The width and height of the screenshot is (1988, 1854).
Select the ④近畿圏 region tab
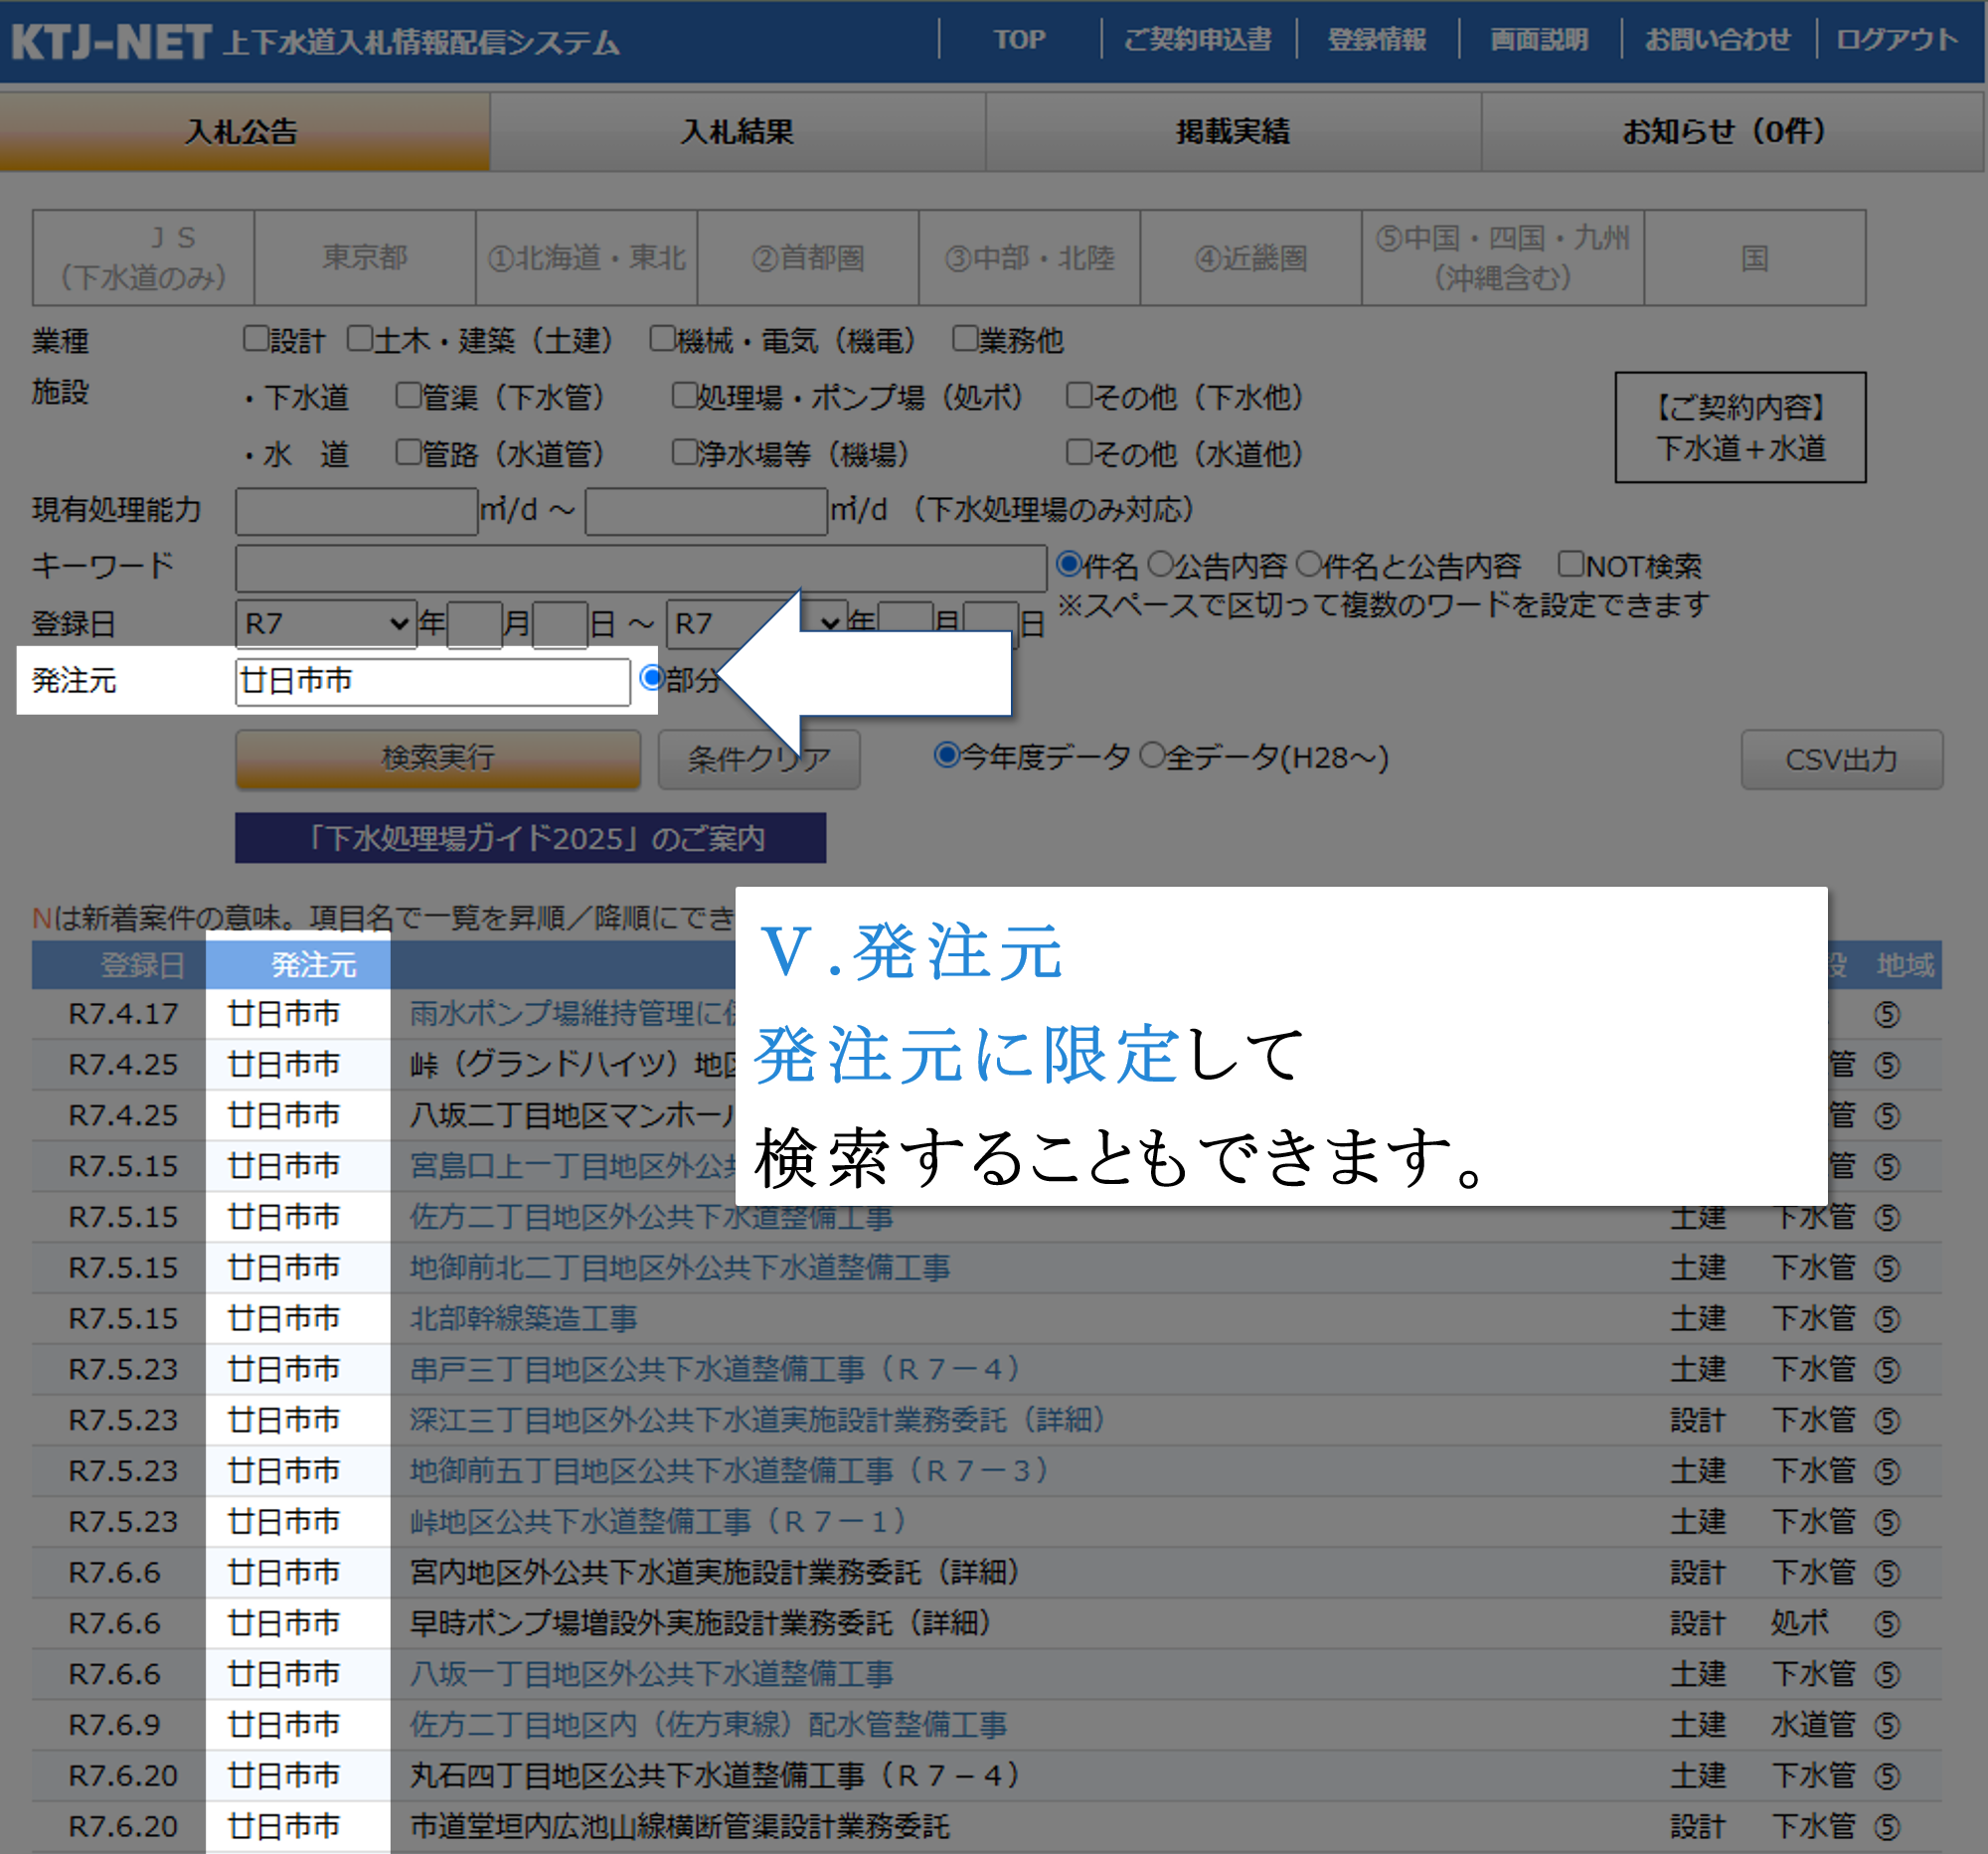coord(1250,257)
